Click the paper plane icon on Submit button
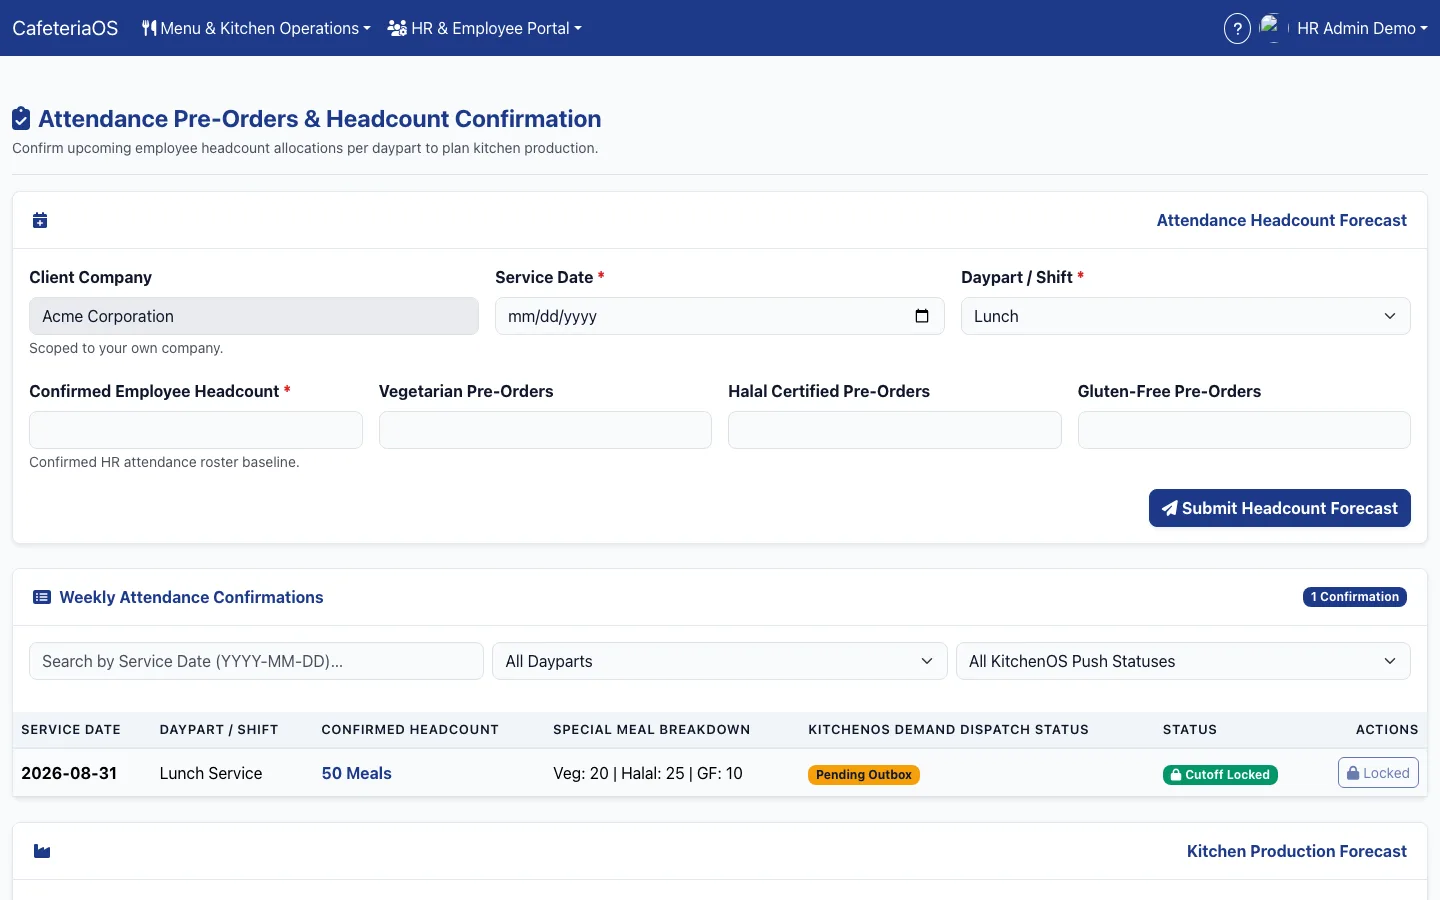The width and height of the screenshot is (1440, 900). click(1170, 508)
